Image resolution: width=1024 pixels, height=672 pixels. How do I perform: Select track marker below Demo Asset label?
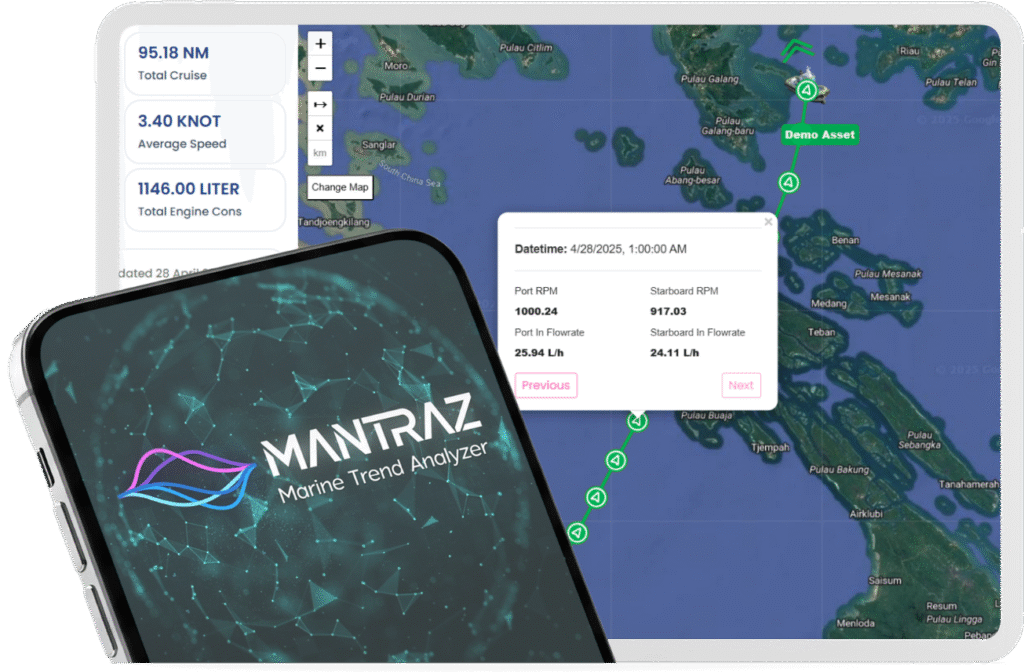point(788,182)
